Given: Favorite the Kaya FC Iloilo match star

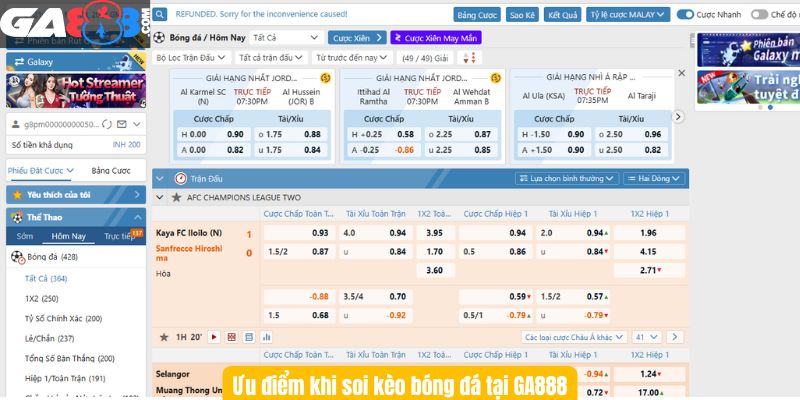Looking at the screenshot, I should pos(164,337).
